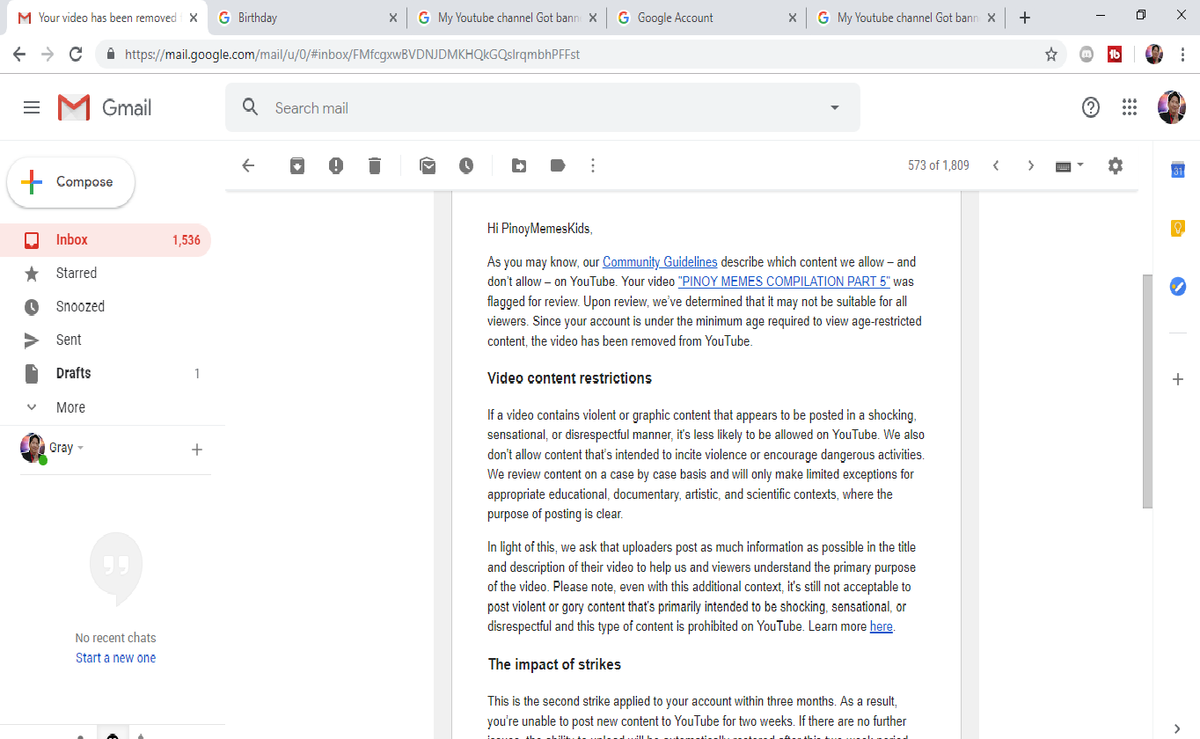Image resolution: width=1200 pixels, height=739 pixels.
Task: Click the browser address bar URL
Action: coord(352,54)
